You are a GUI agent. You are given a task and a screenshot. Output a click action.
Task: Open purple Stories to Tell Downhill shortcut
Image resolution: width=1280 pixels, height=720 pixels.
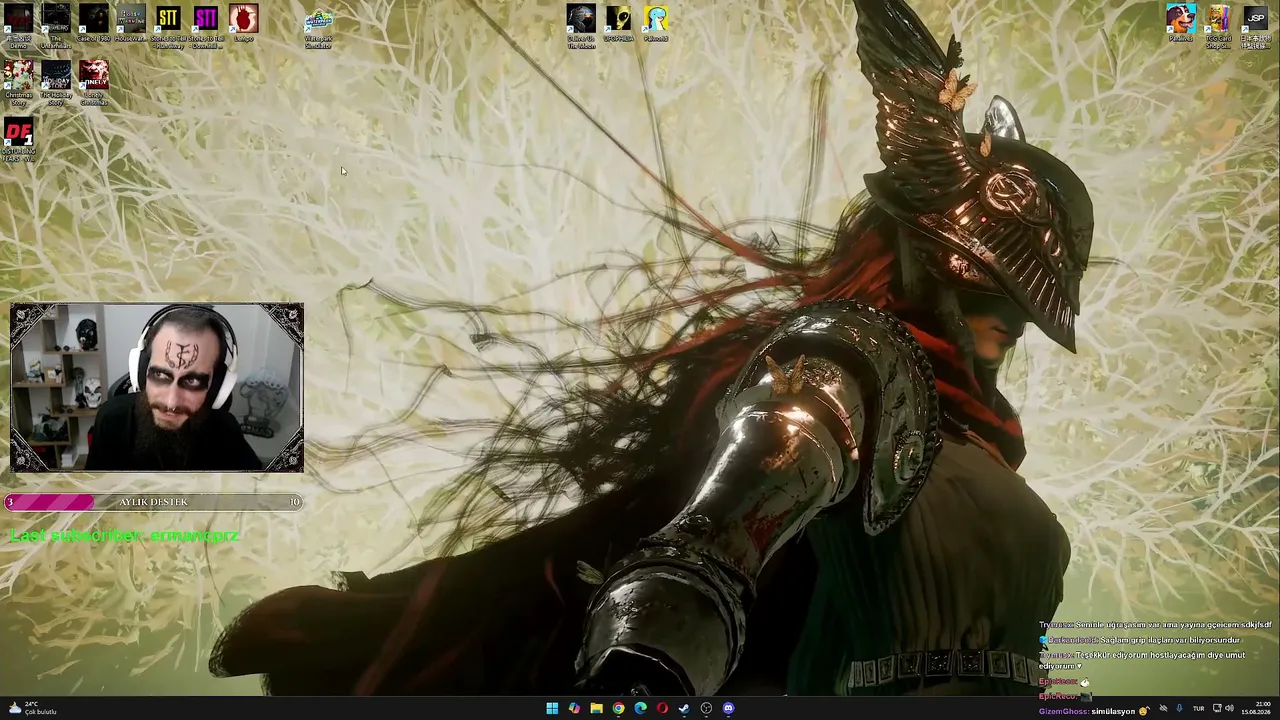[x=206, y=26]
